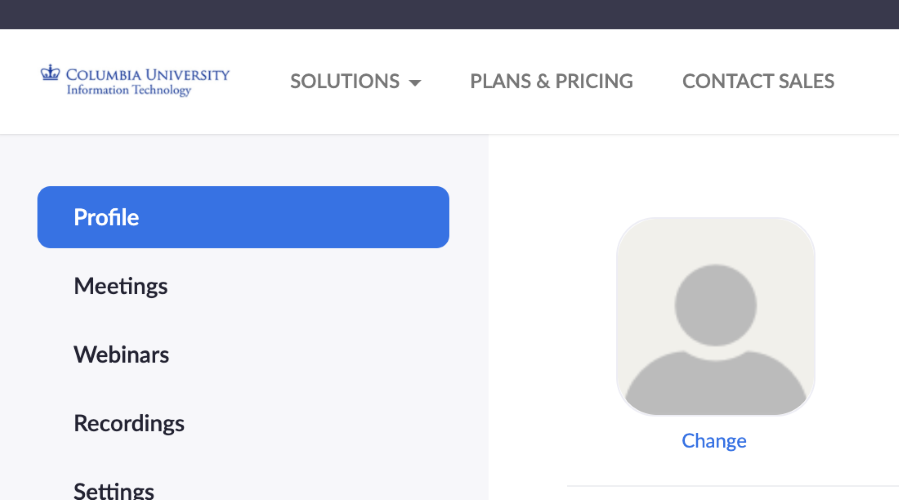Viewport: 899px width, 500px height.
Task: Expand the SOLUTIONS menu
Action: pyautogui.click(x=355, y=81)
